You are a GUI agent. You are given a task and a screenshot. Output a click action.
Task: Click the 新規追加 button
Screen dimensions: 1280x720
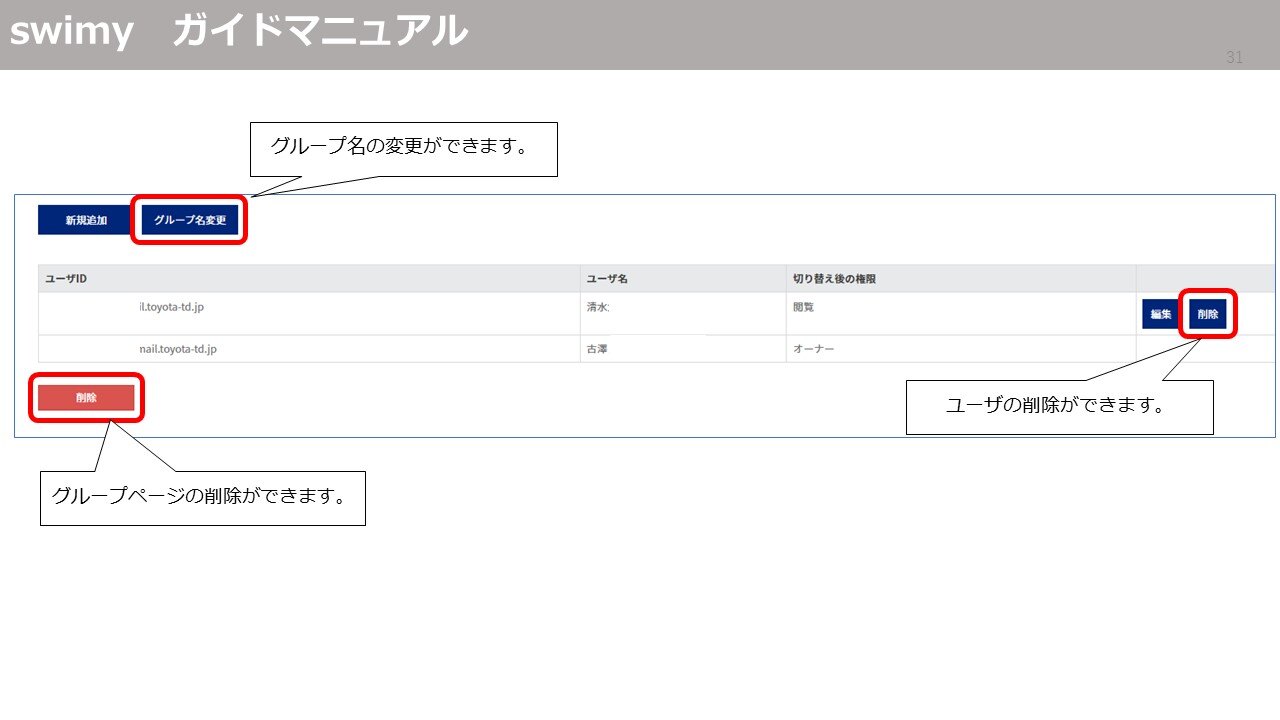[85, 220]
